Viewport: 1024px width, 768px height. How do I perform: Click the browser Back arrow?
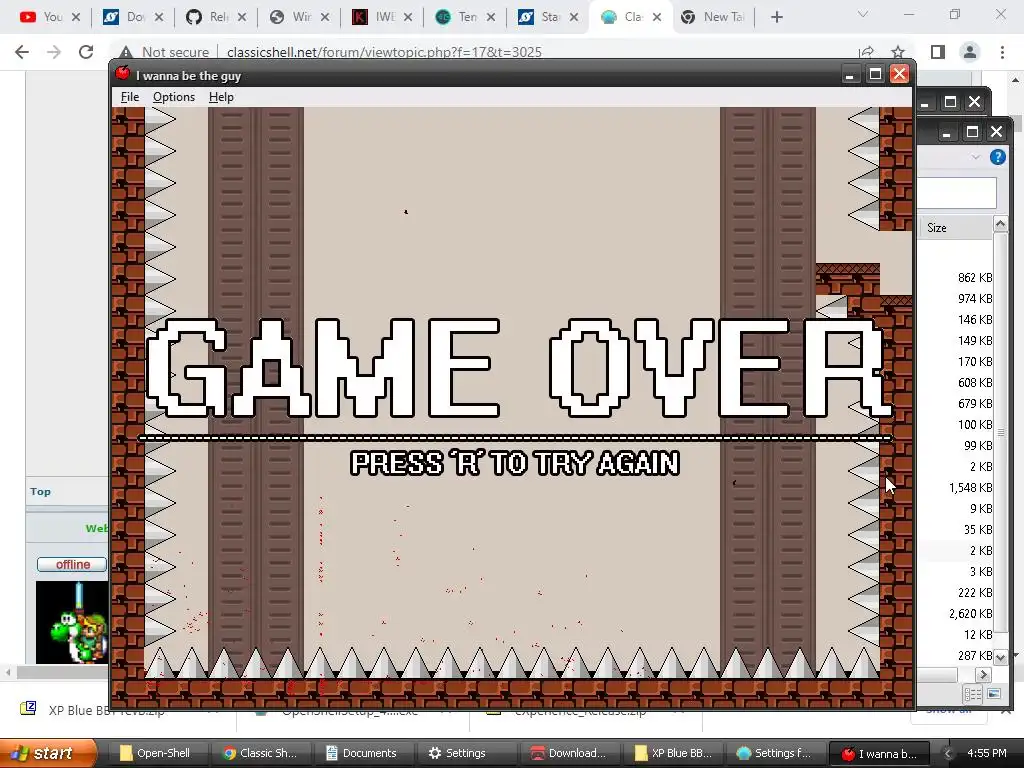pyautogui.click(x=22, y=52)
